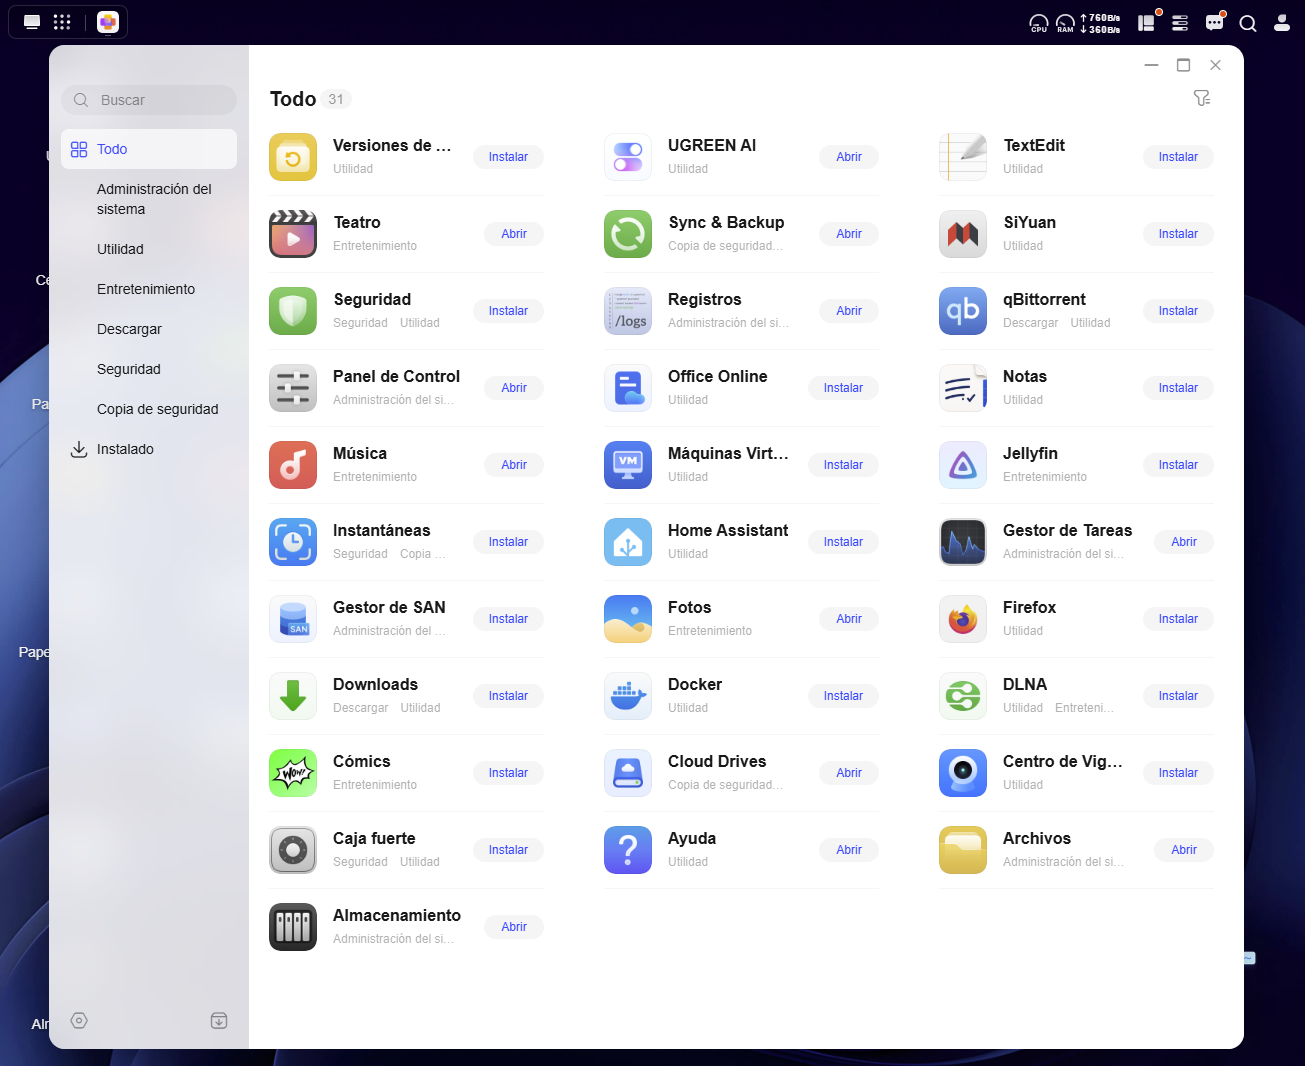
Task: Open App Center settings hexagon icon
Action: [x=79, y=1020]
